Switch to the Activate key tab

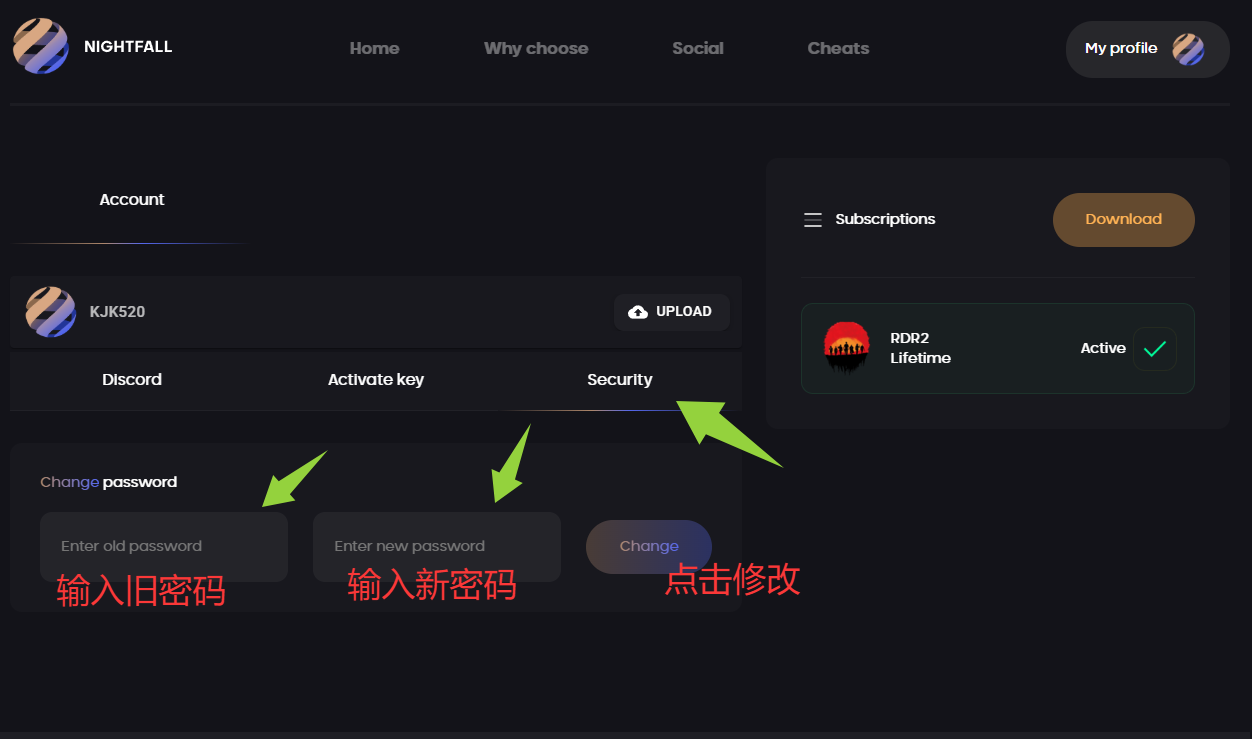pos(376,380)
